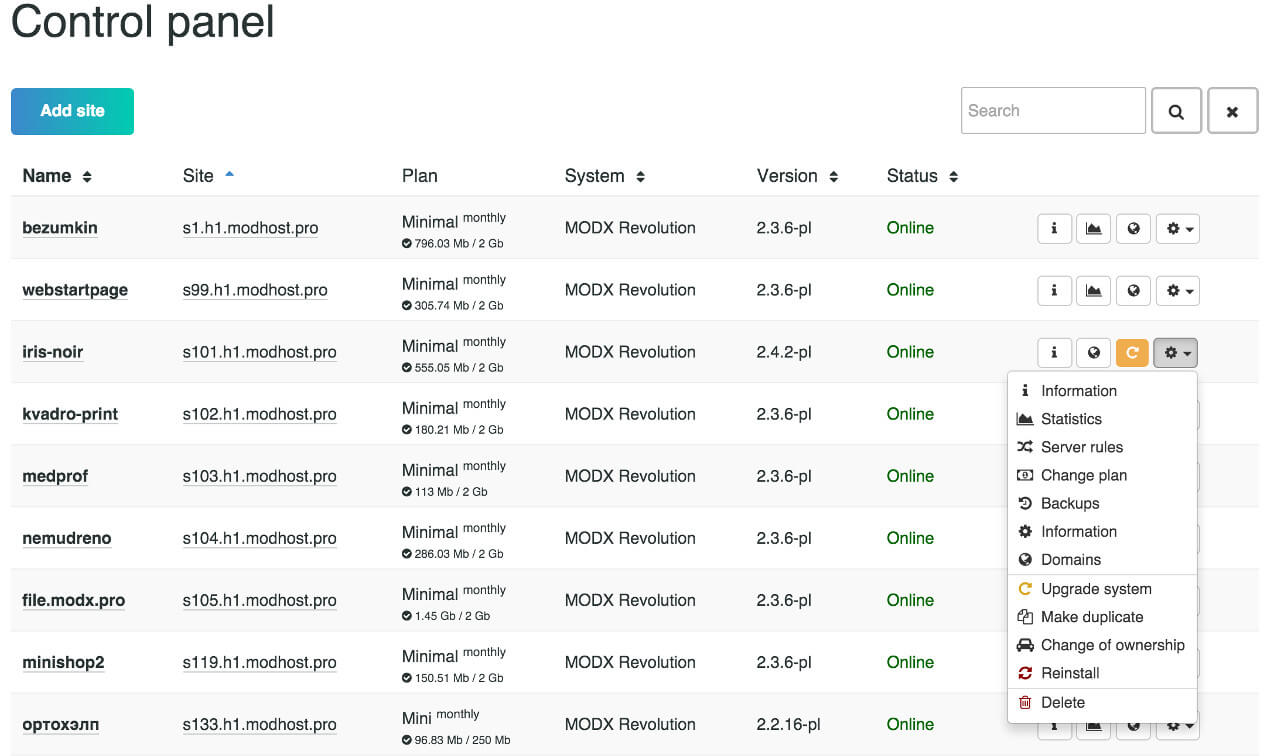The height and width of the screenshot is (756, 1274).
Task: Click the info icon for iris-noir row
Action: coord(1054,352)
